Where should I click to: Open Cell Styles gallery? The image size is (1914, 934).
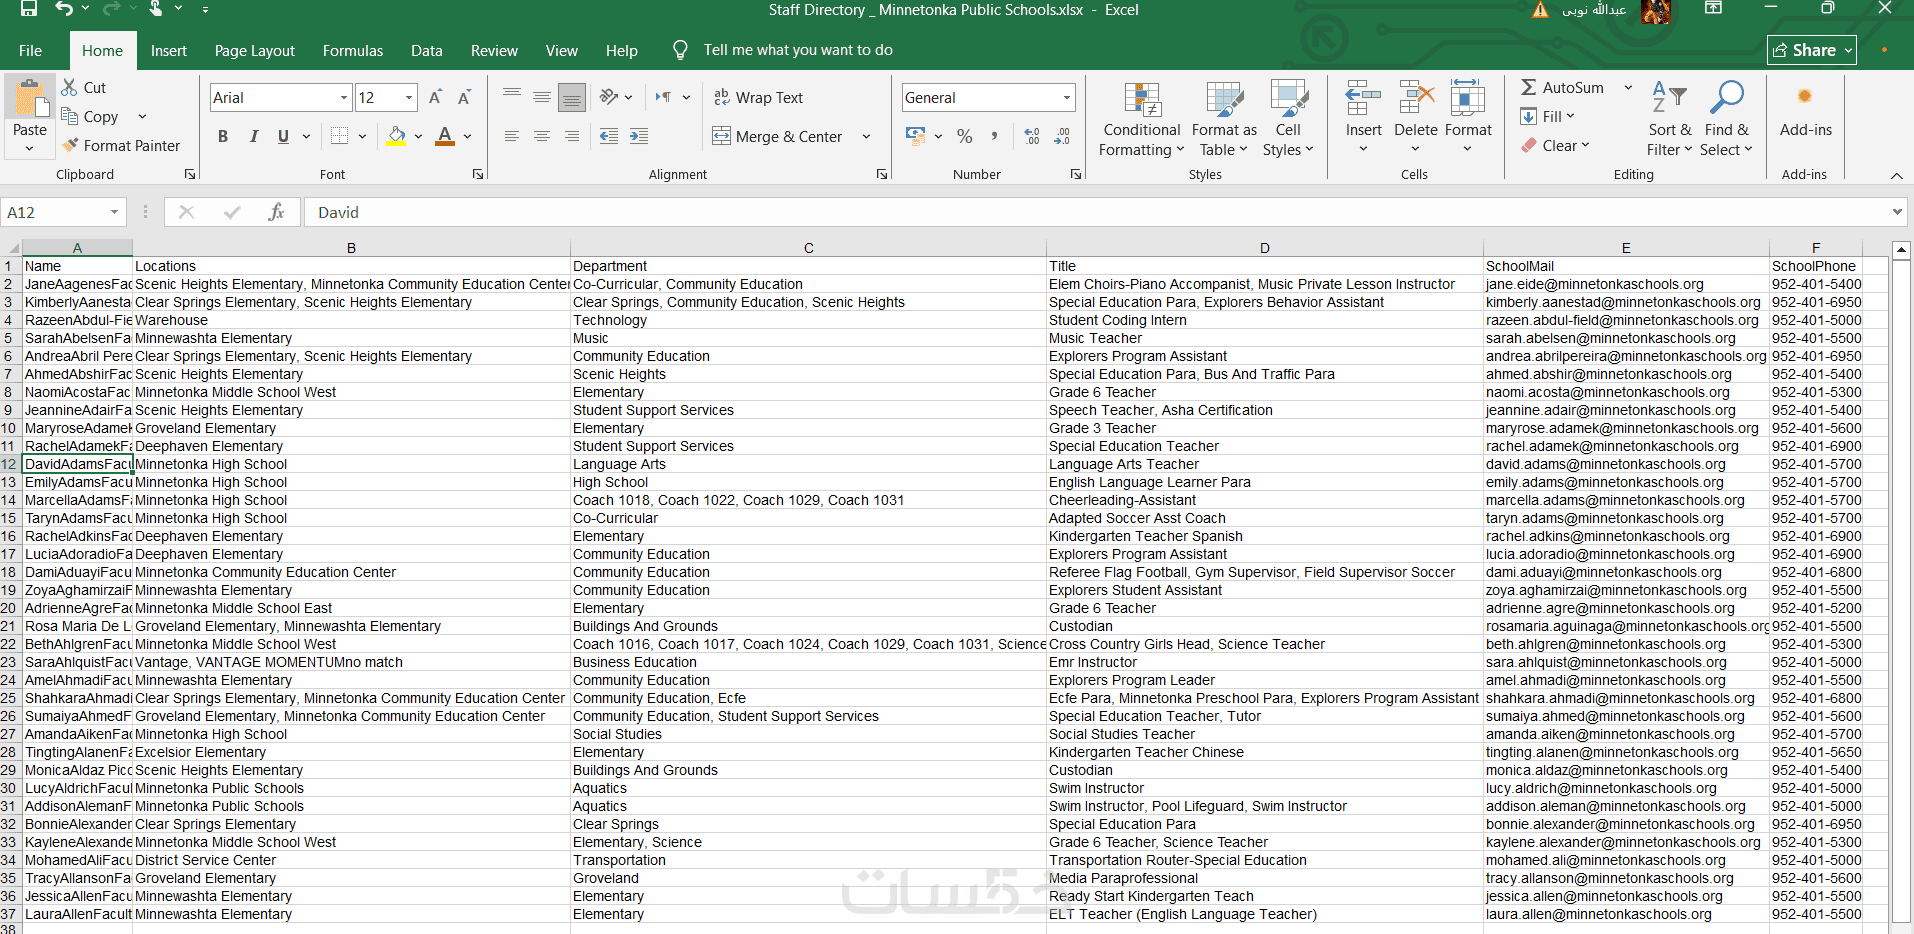point(1288,119)
